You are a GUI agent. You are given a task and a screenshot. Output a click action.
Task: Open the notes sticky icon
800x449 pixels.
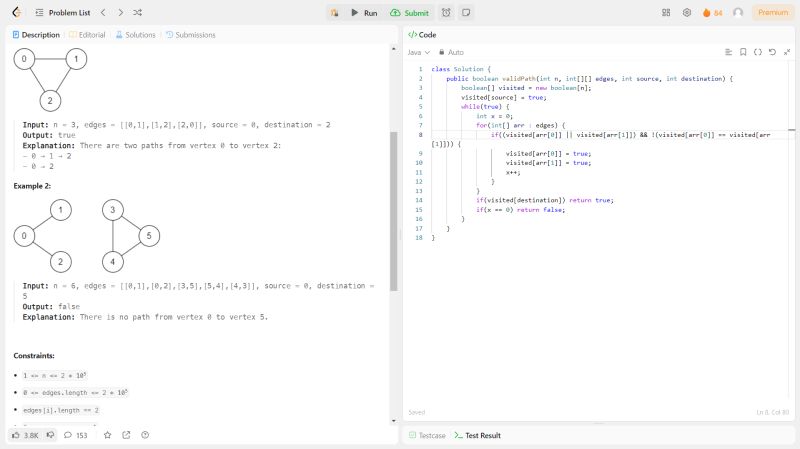[466, 12]
